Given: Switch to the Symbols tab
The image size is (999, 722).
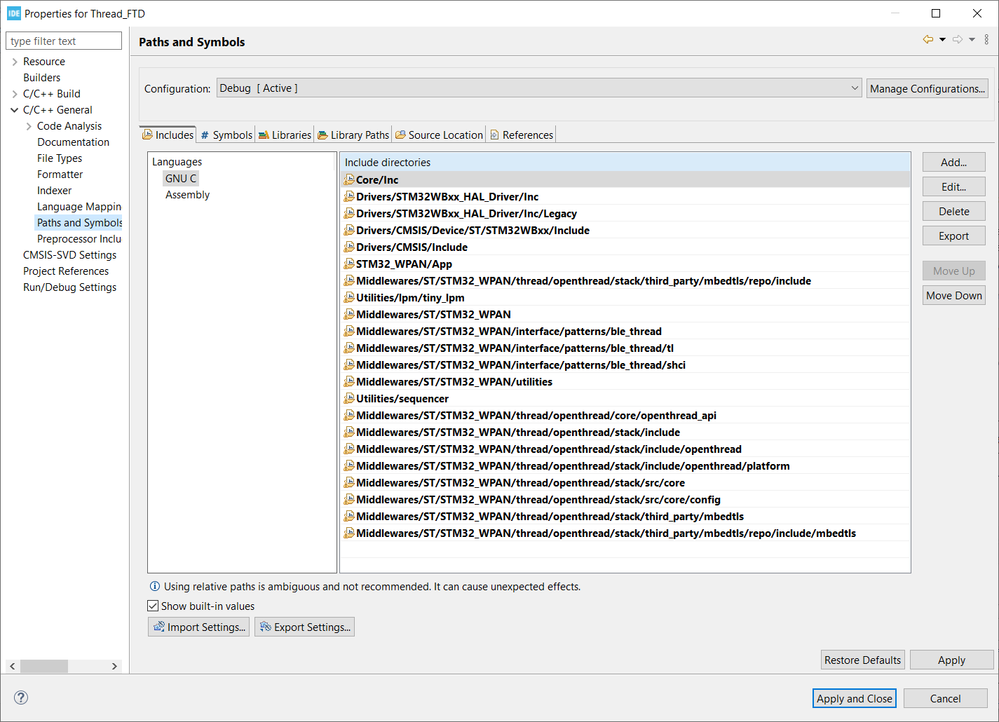Looking at the screenshot, I should coord(226,135).
